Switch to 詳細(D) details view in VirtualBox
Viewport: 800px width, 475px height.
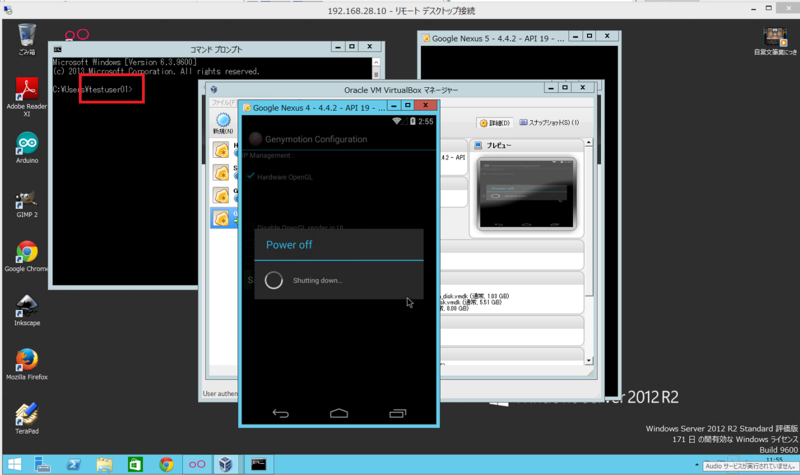coord(494,123)
